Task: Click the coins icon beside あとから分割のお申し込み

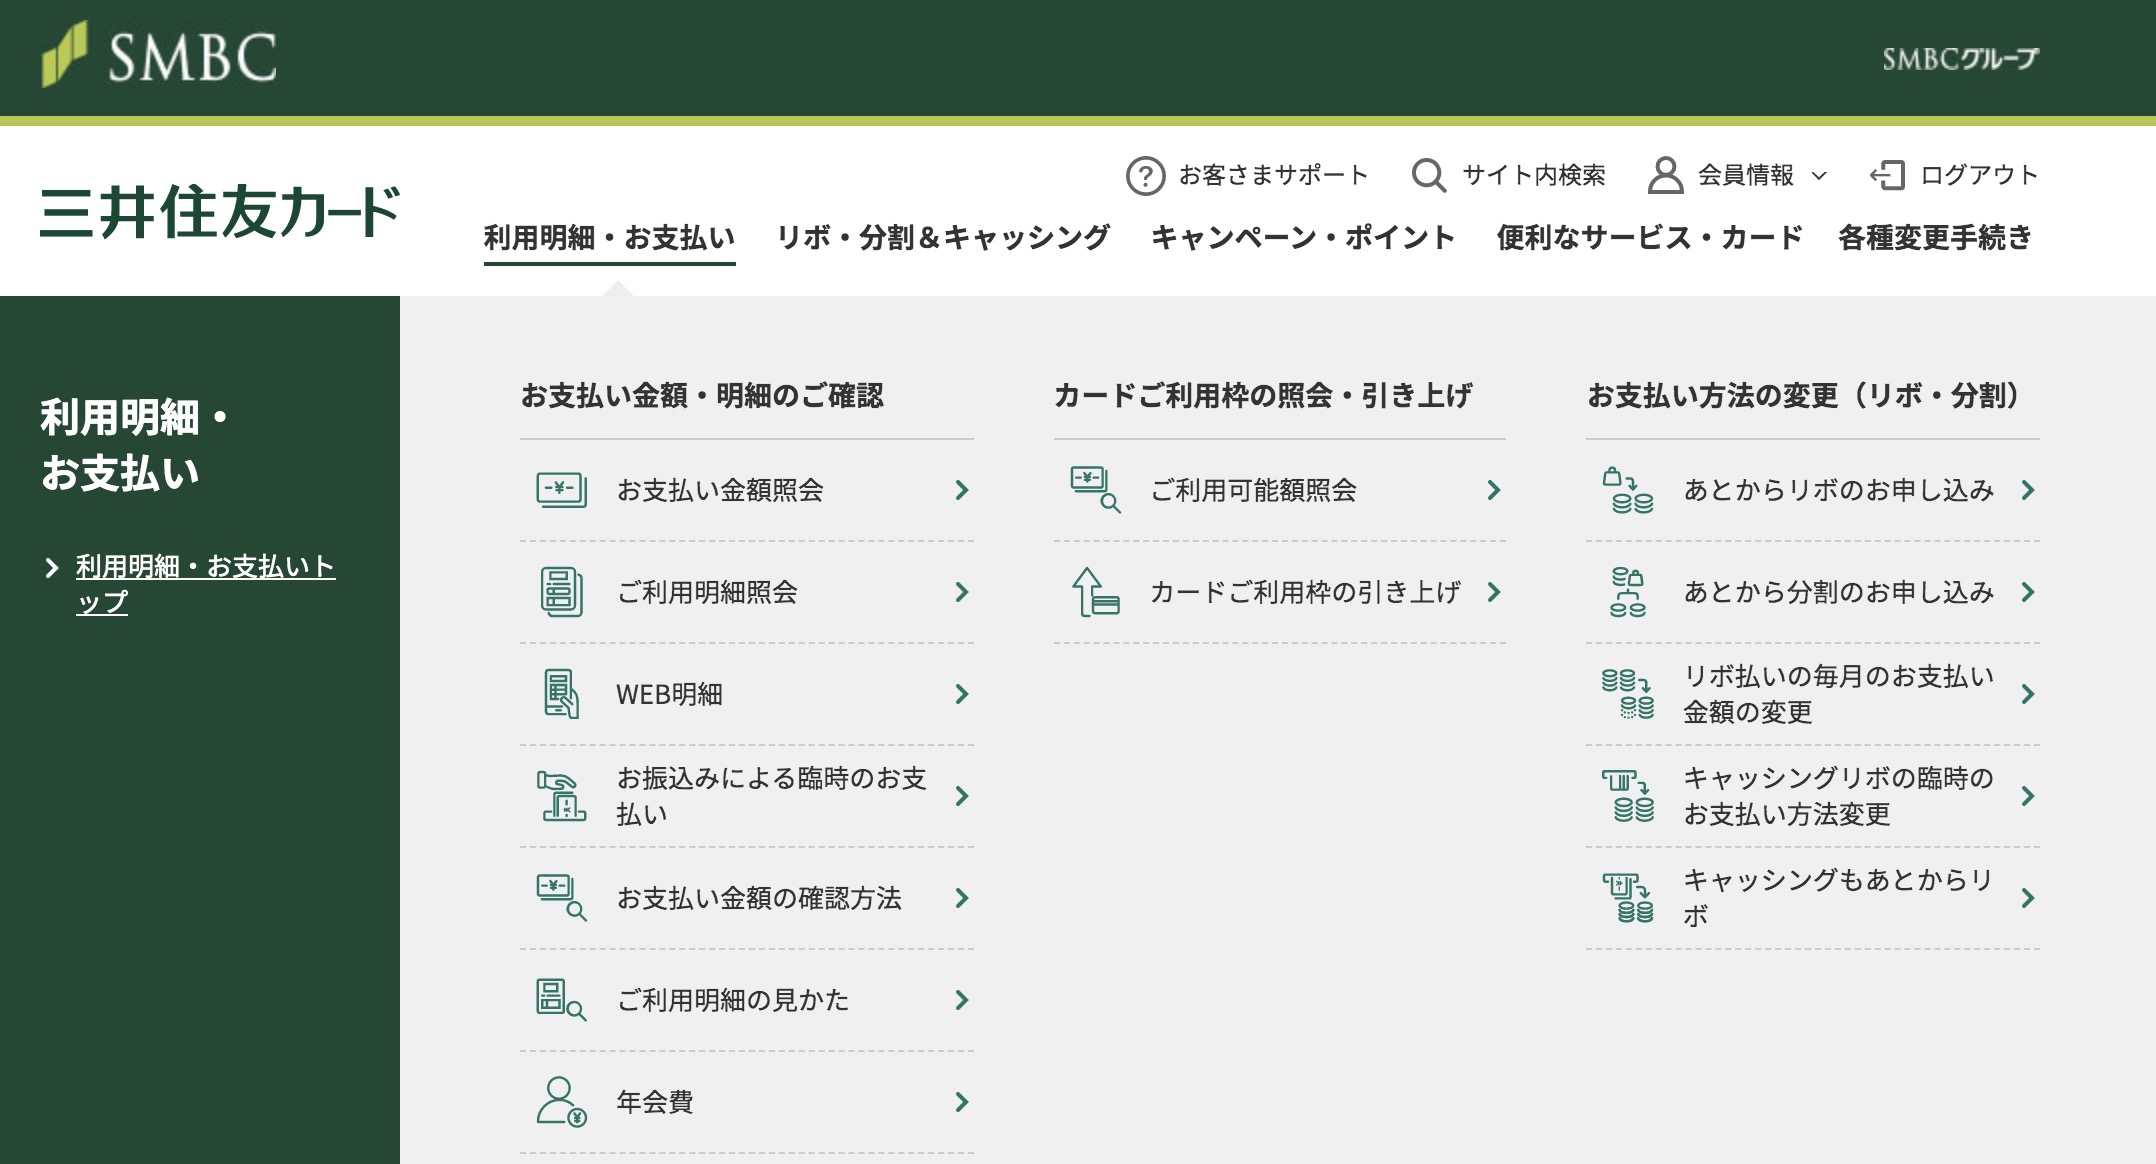Action: 1628,592
